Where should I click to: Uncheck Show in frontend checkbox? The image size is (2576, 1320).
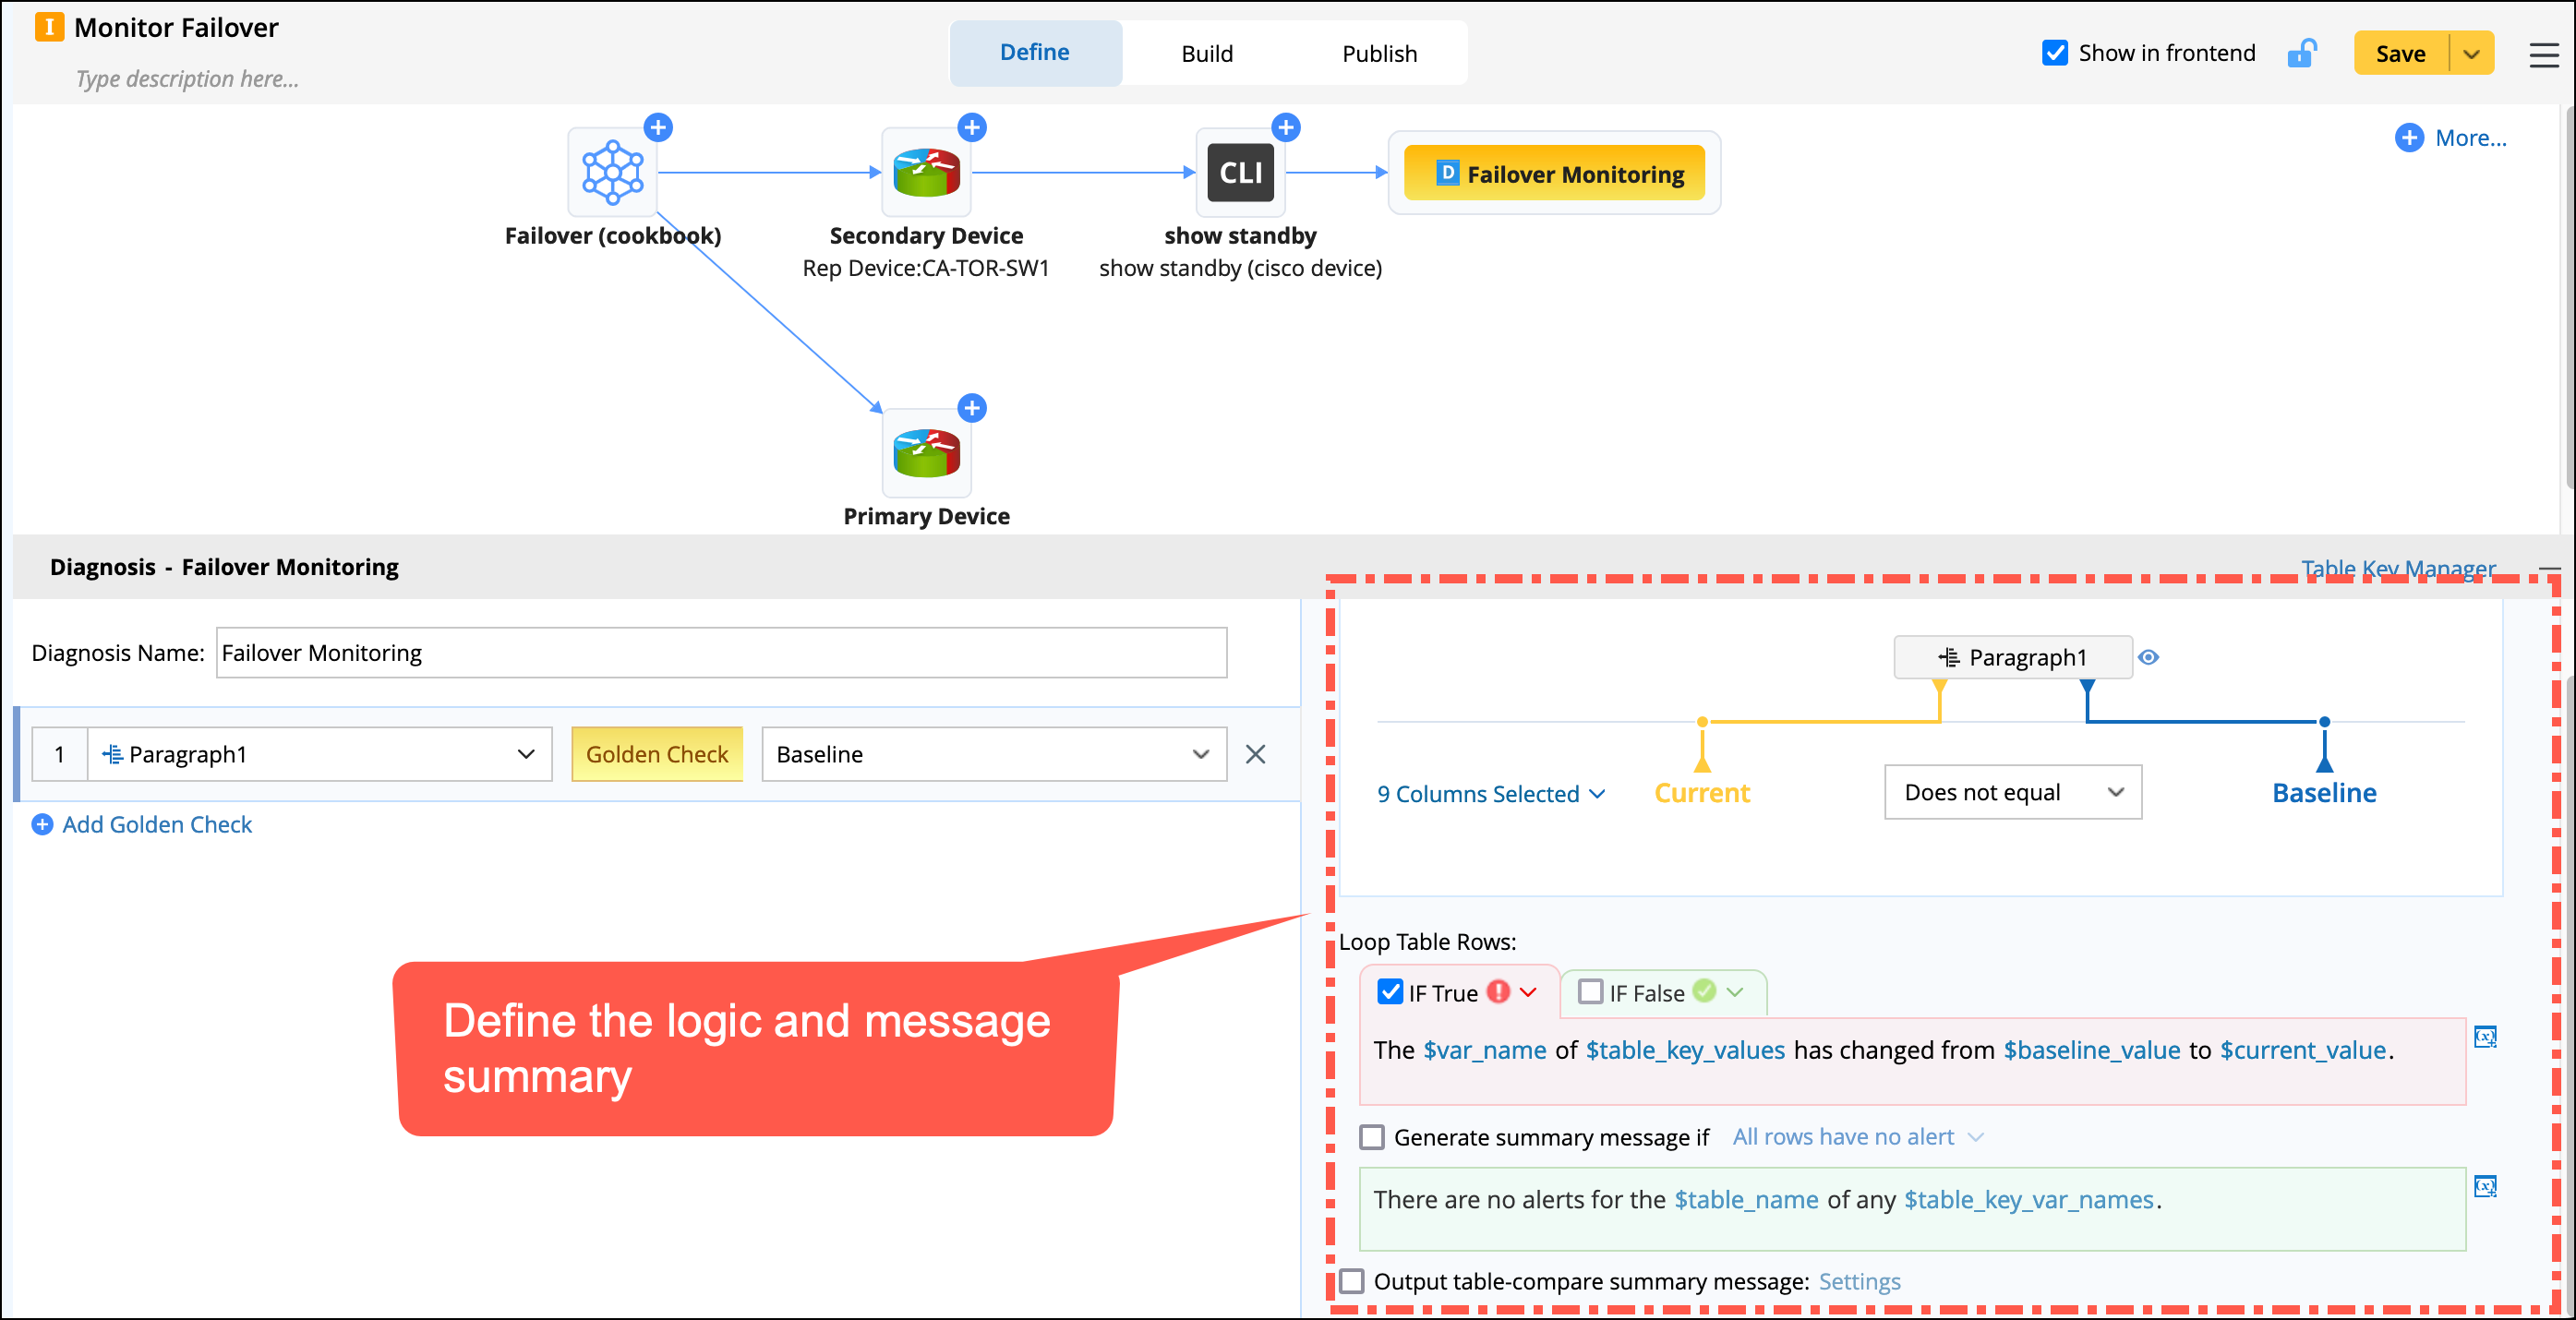click(x=2055, y=53)
